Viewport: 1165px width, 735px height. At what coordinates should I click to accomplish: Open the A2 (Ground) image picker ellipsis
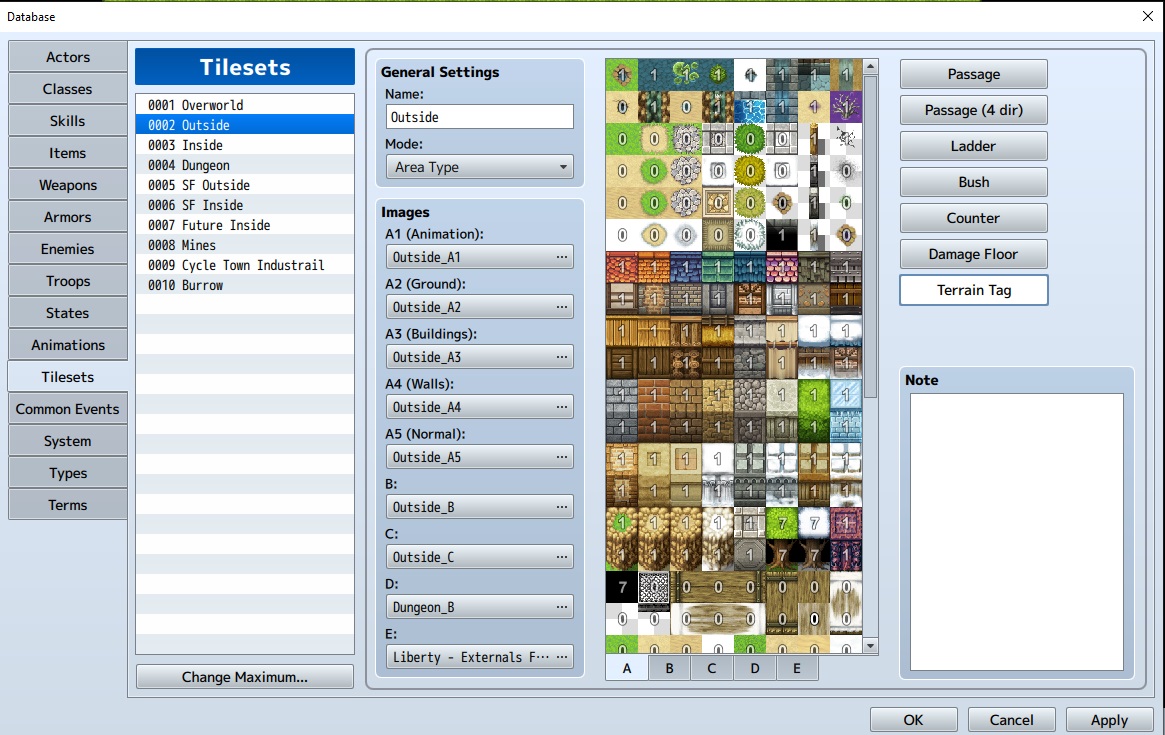click(562, 307)
